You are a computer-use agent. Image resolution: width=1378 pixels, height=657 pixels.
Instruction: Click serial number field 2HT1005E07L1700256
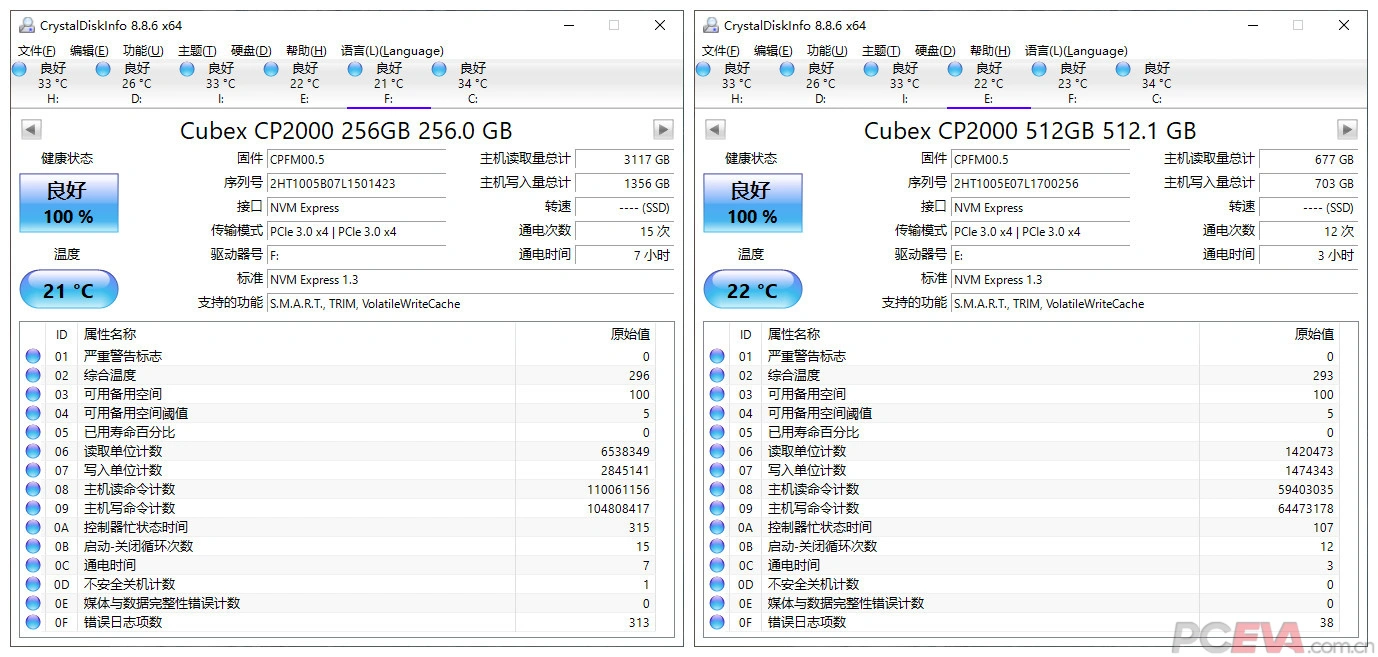[1041, 184]
